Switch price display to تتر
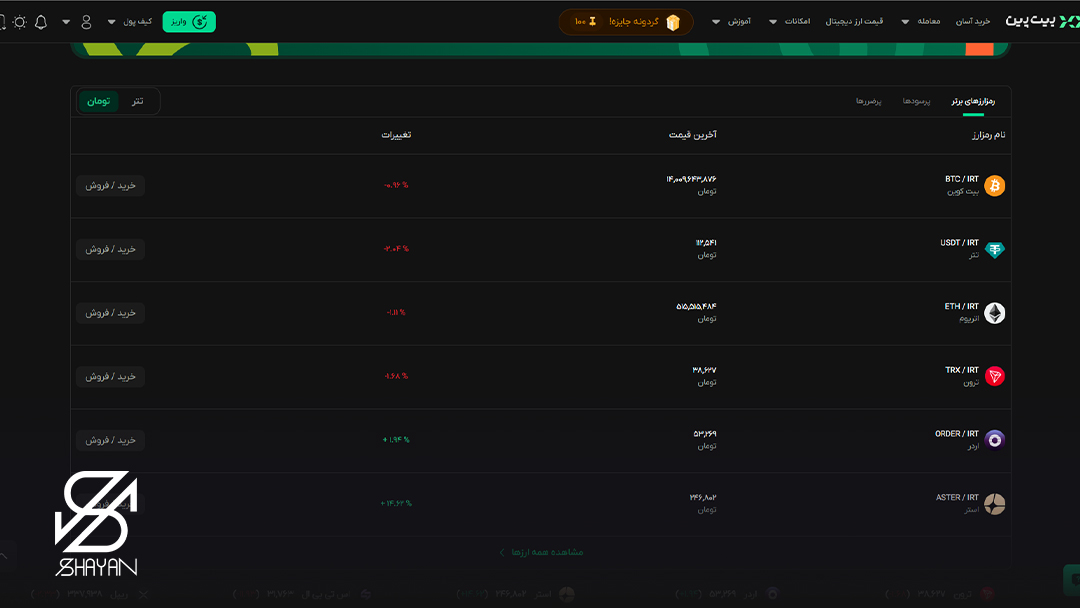 coord(136,101)
